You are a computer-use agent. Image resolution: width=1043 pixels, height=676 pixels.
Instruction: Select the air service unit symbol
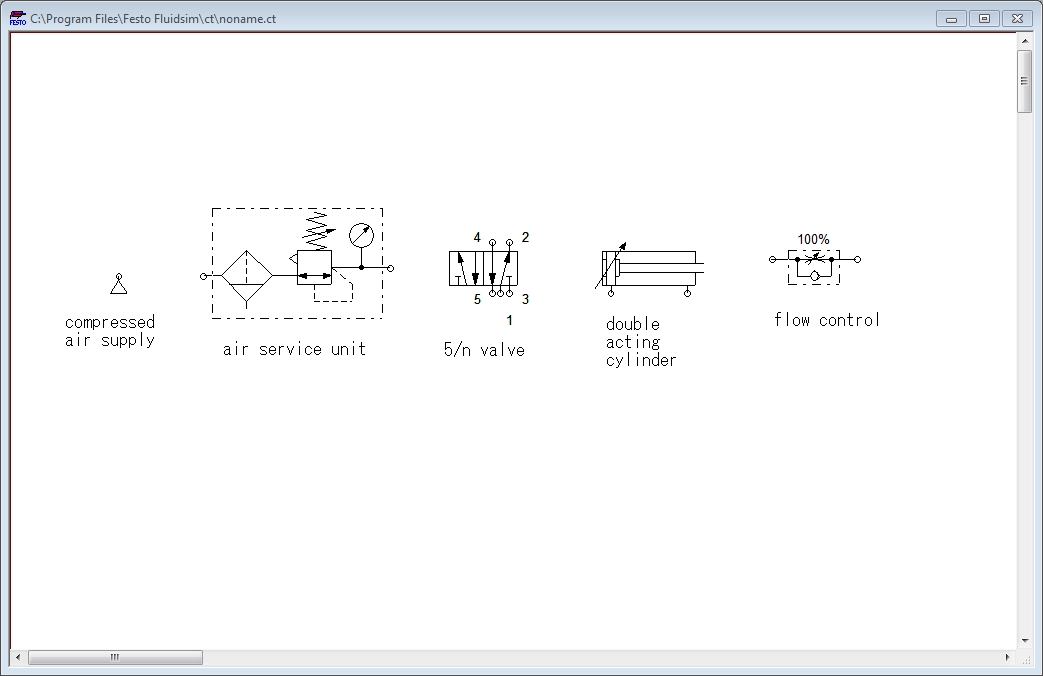pos(295,265)
